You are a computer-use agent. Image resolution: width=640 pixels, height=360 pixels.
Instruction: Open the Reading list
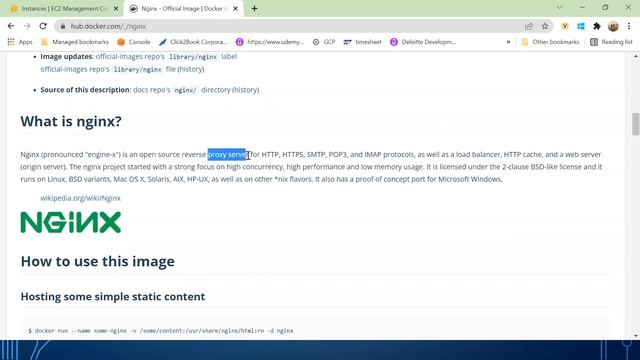pos(611,42)
